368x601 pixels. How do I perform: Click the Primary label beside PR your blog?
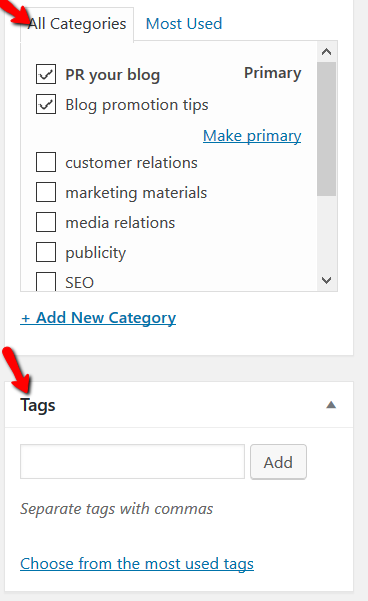(x=273, y=73)
